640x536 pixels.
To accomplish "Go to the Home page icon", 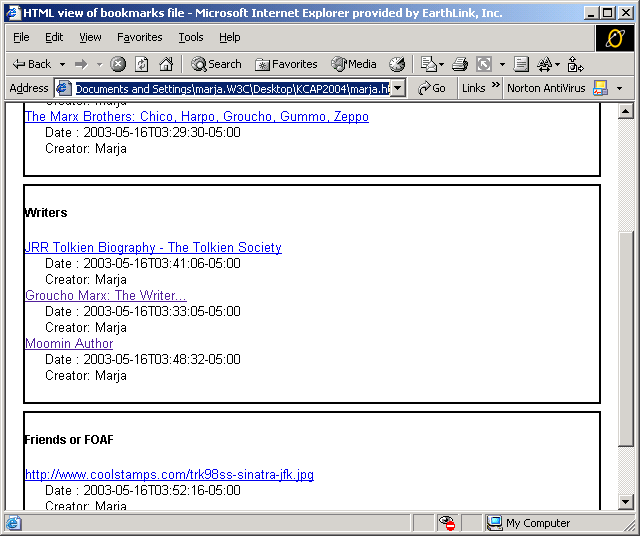I will click(166, 64).
